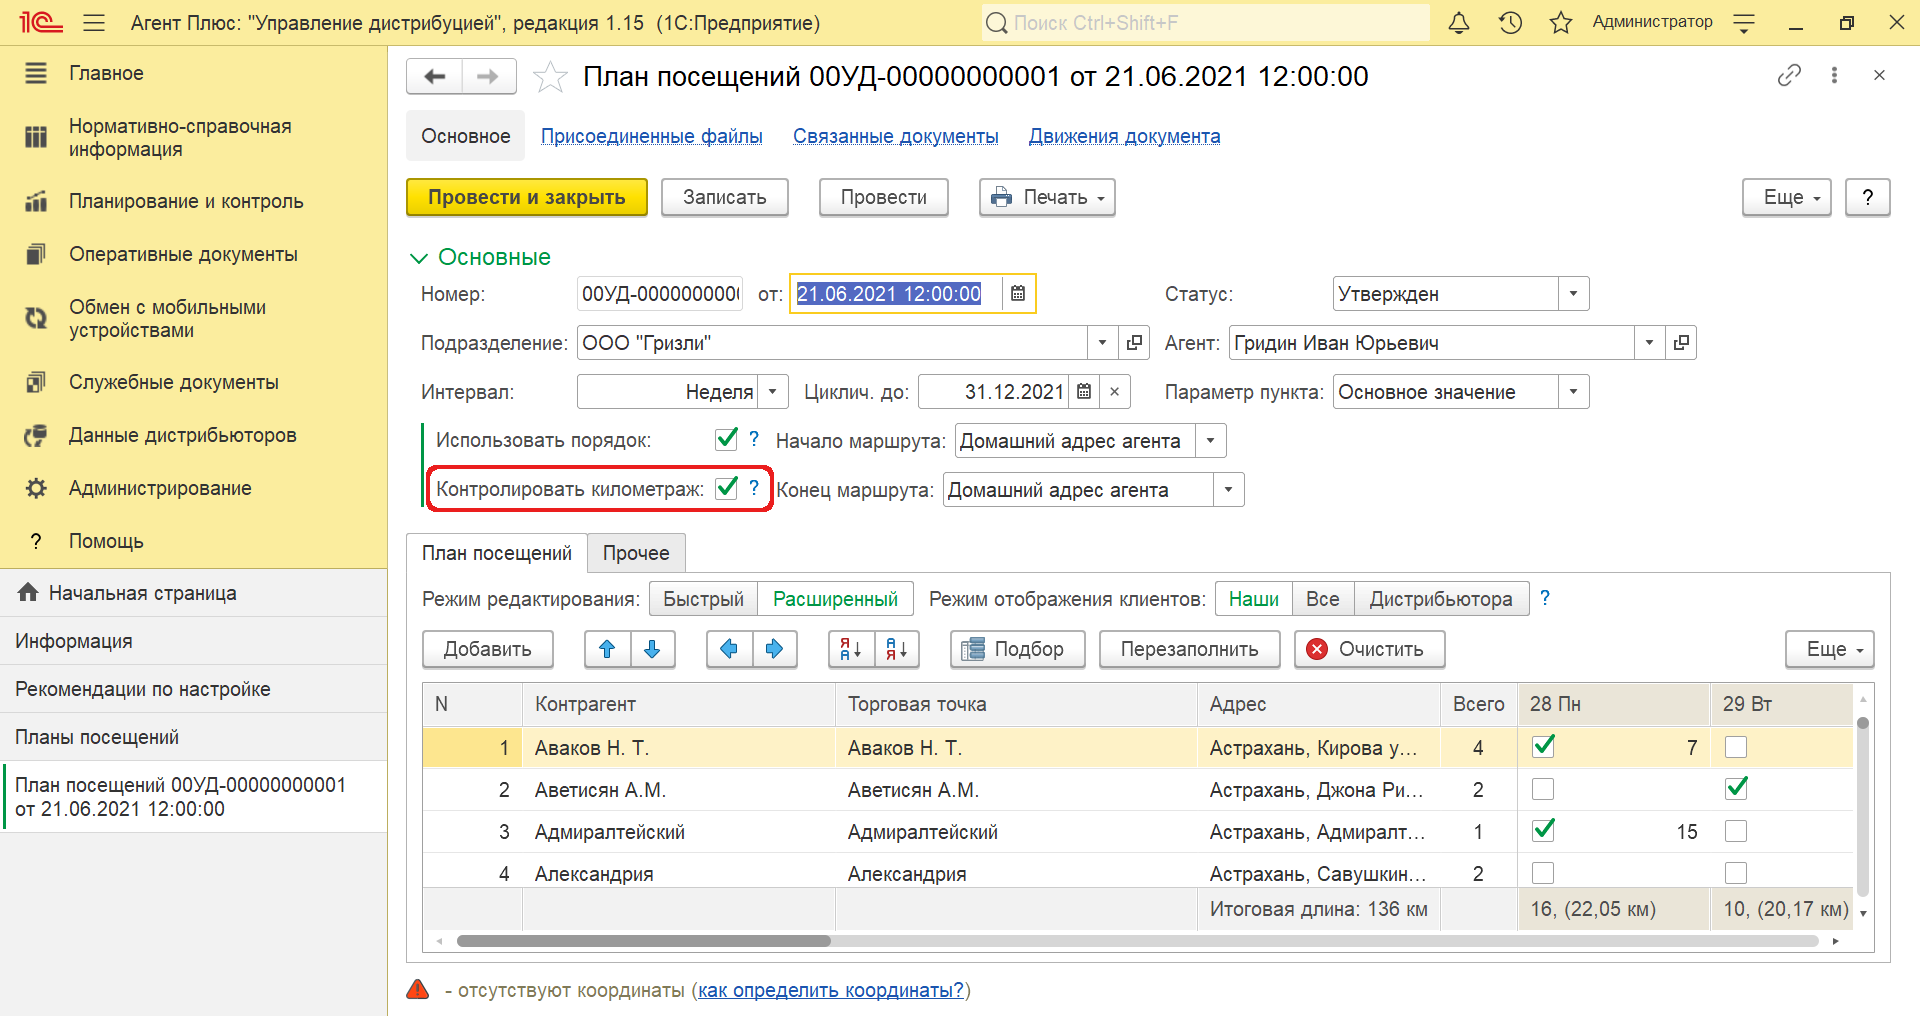1920x1016 pixels.
Task: Check 29 Вт for Аваков Н. Т.
Action: coord(1736,747)
